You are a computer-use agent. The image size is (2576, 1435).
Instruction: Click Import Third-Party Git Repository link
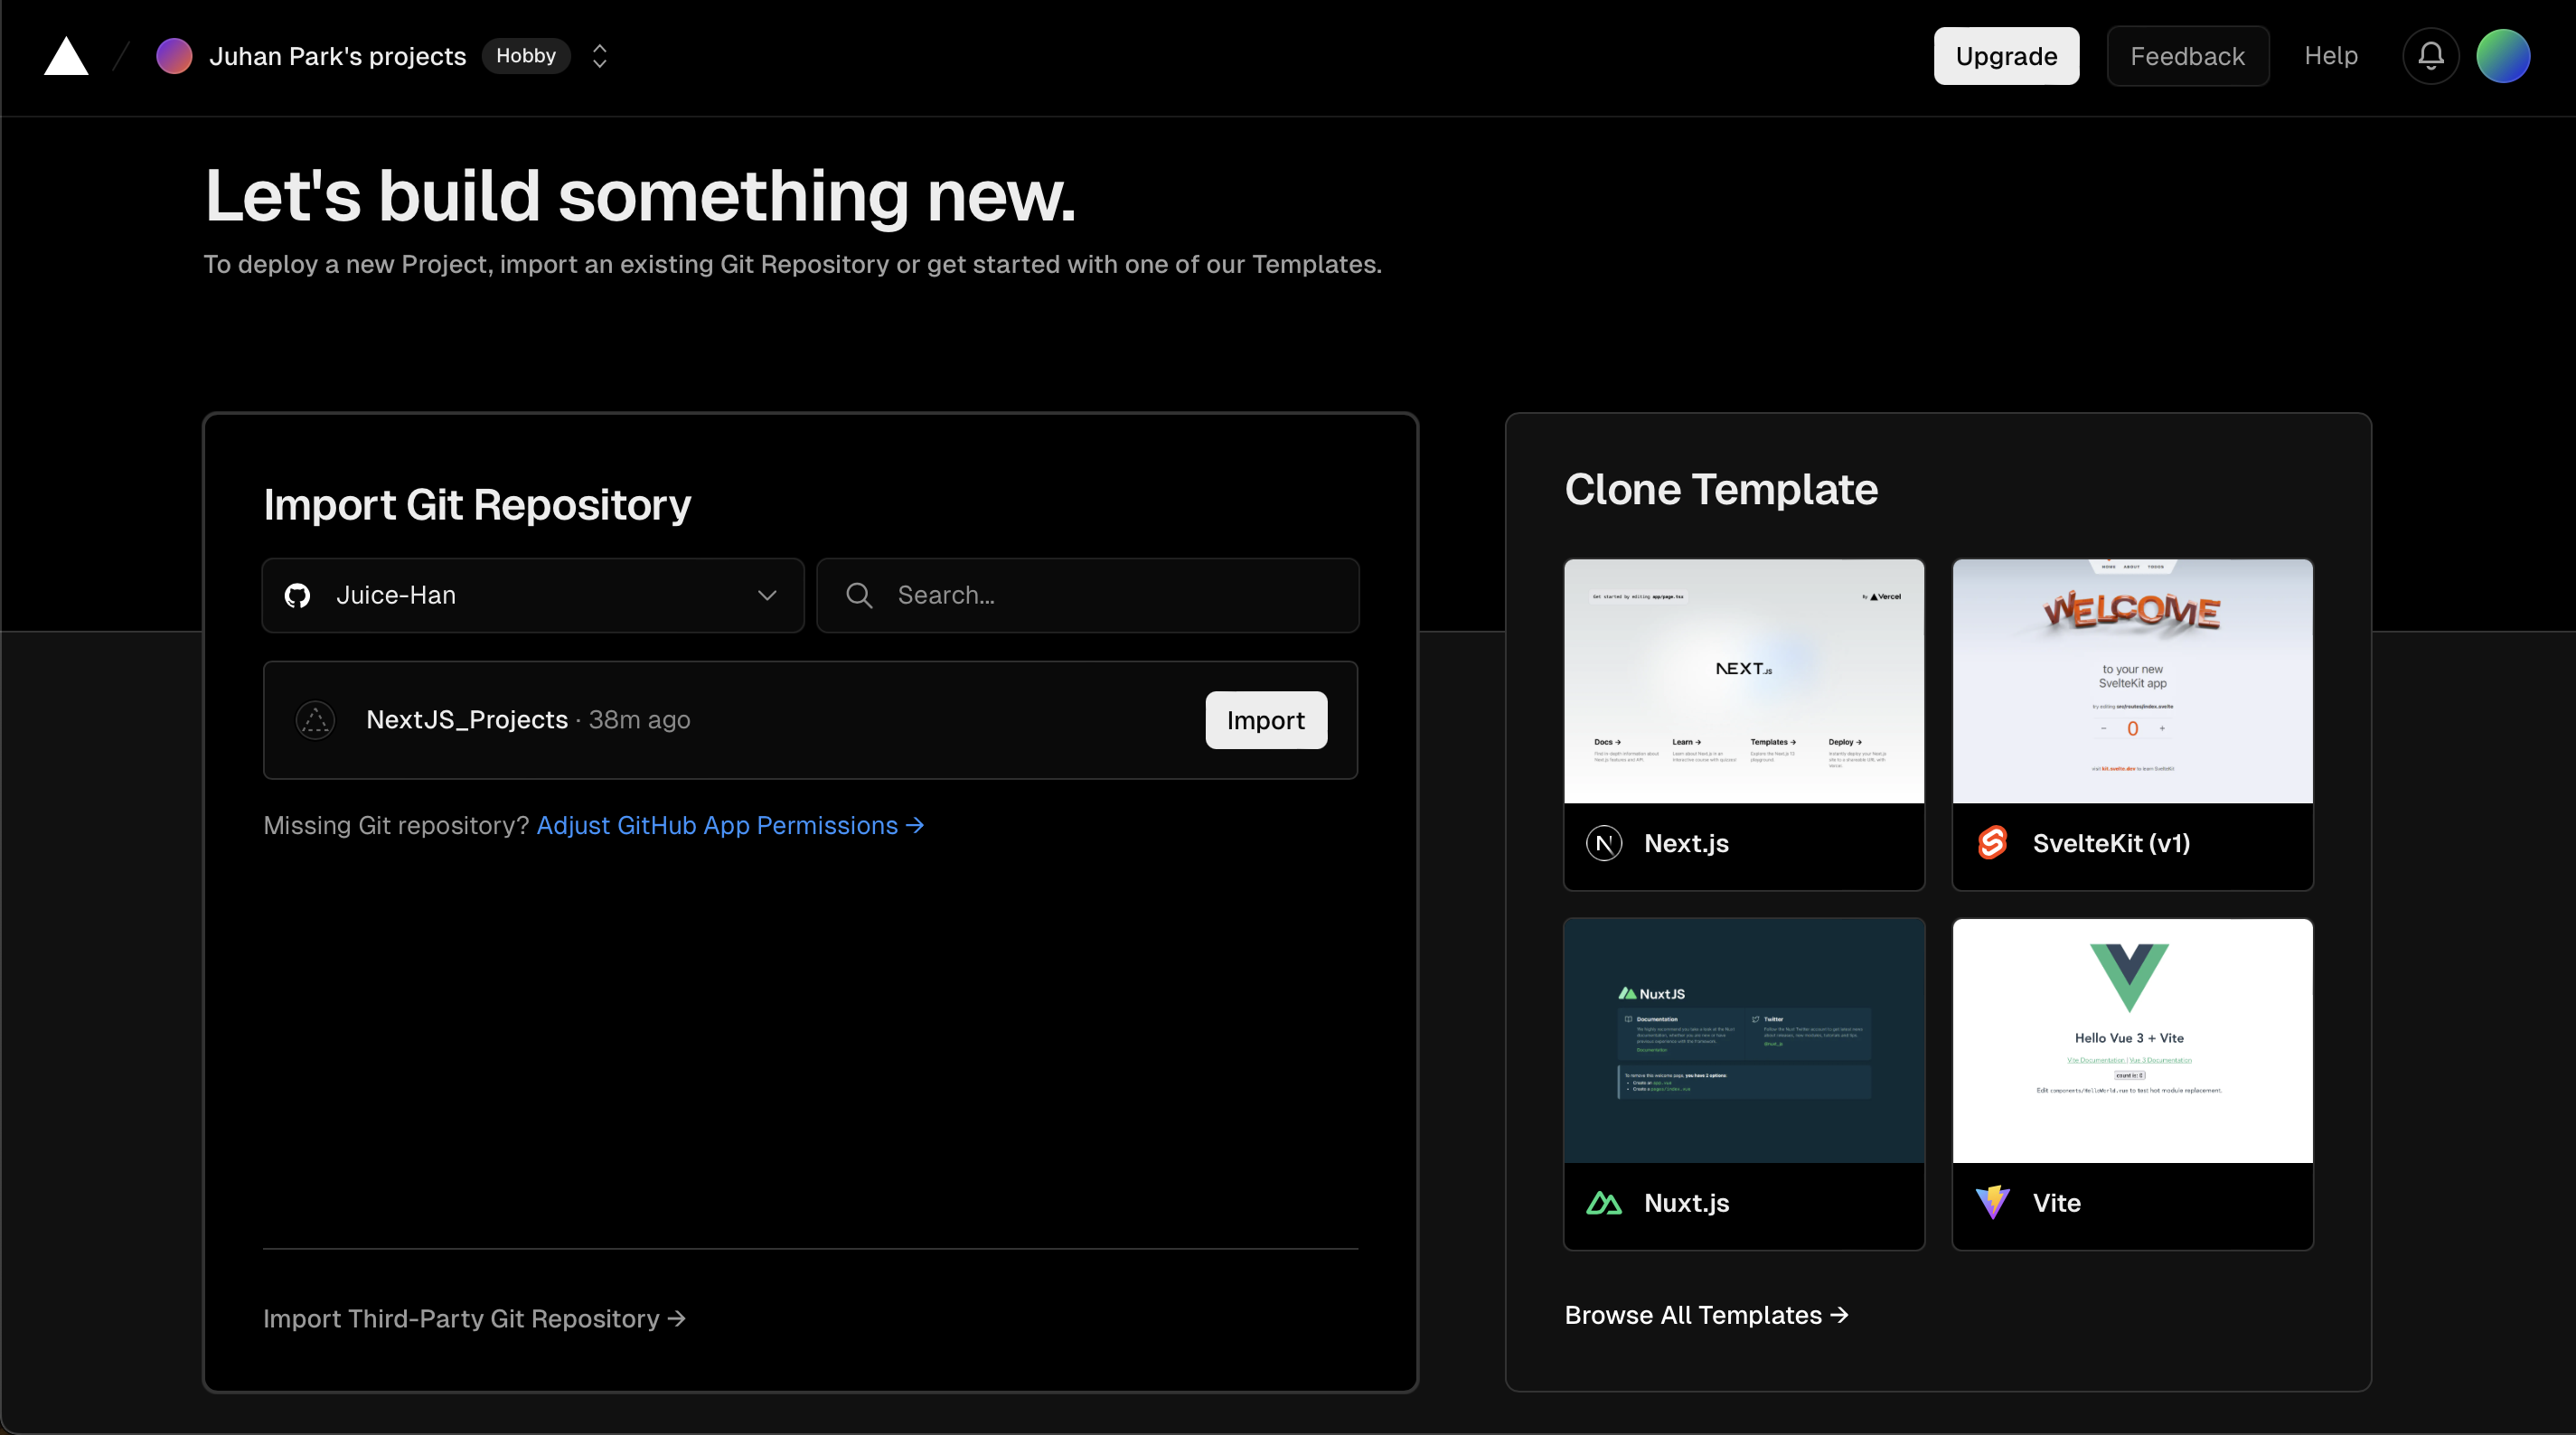point(474,1317)
